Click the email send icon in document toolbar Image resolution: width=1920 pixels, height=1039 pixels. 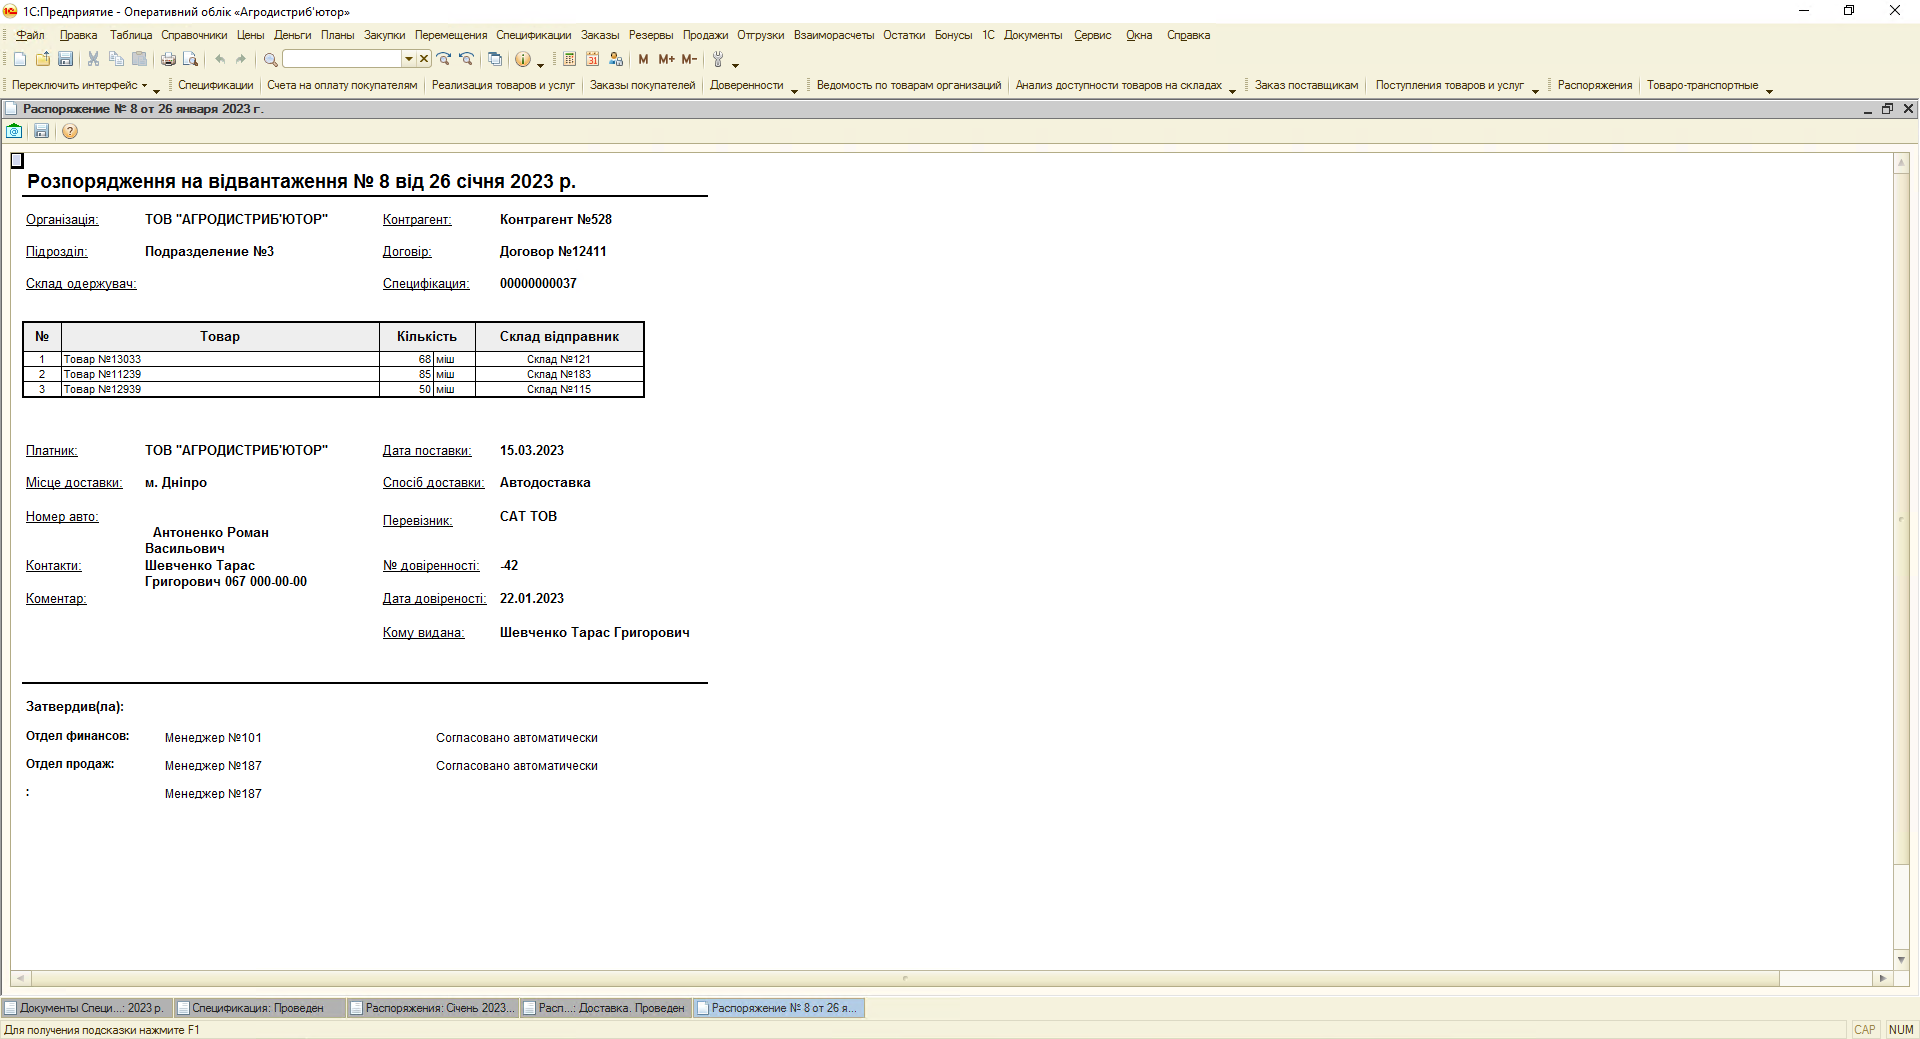click(x=15, y=131)
